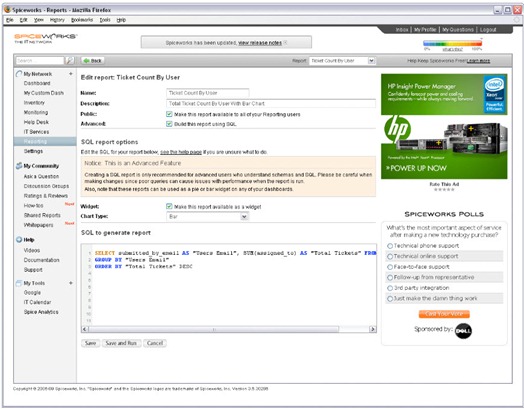Viewport: 524px width, 409px height.
Task: Click Learn more link in header
Action: 478,61
